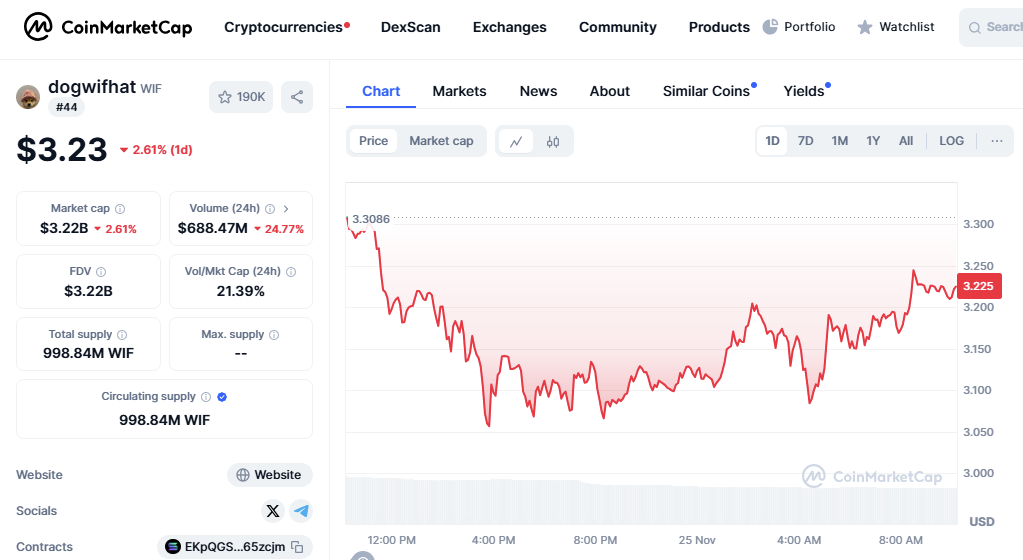Click the share icon button
The height and width of the screenshot is (560, 1023).
point(297,97)
